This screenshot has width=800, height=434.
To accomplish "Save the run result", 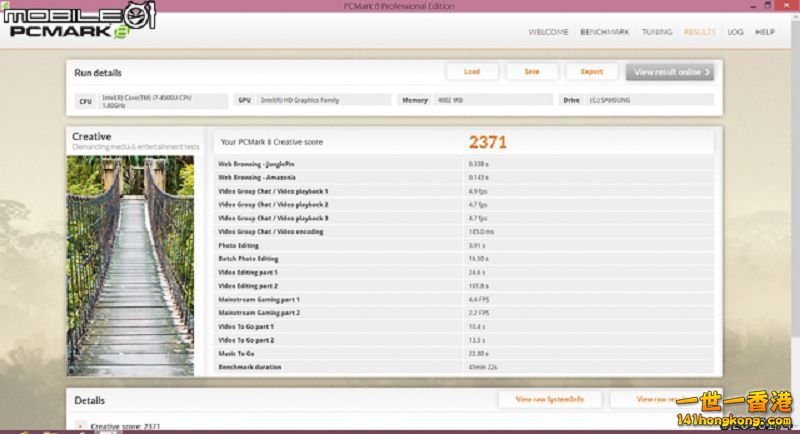I will tap(532, 72).
